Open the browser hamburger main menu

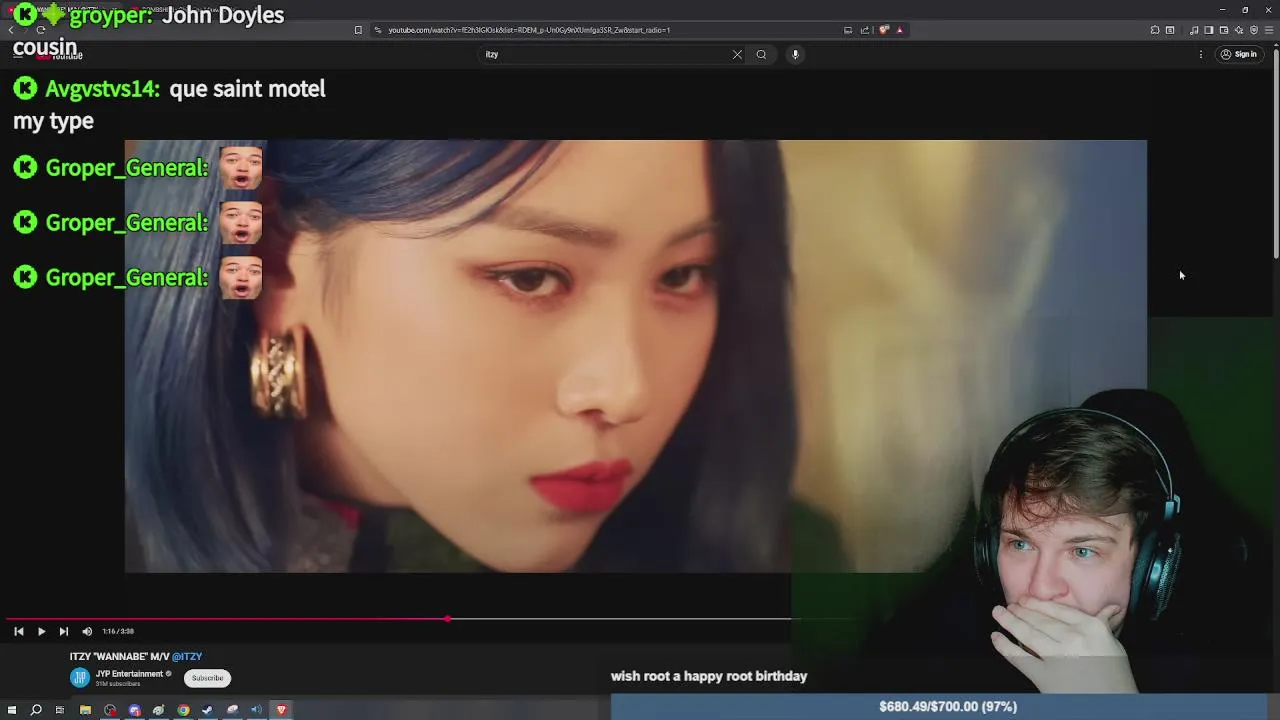[1270, 30]
